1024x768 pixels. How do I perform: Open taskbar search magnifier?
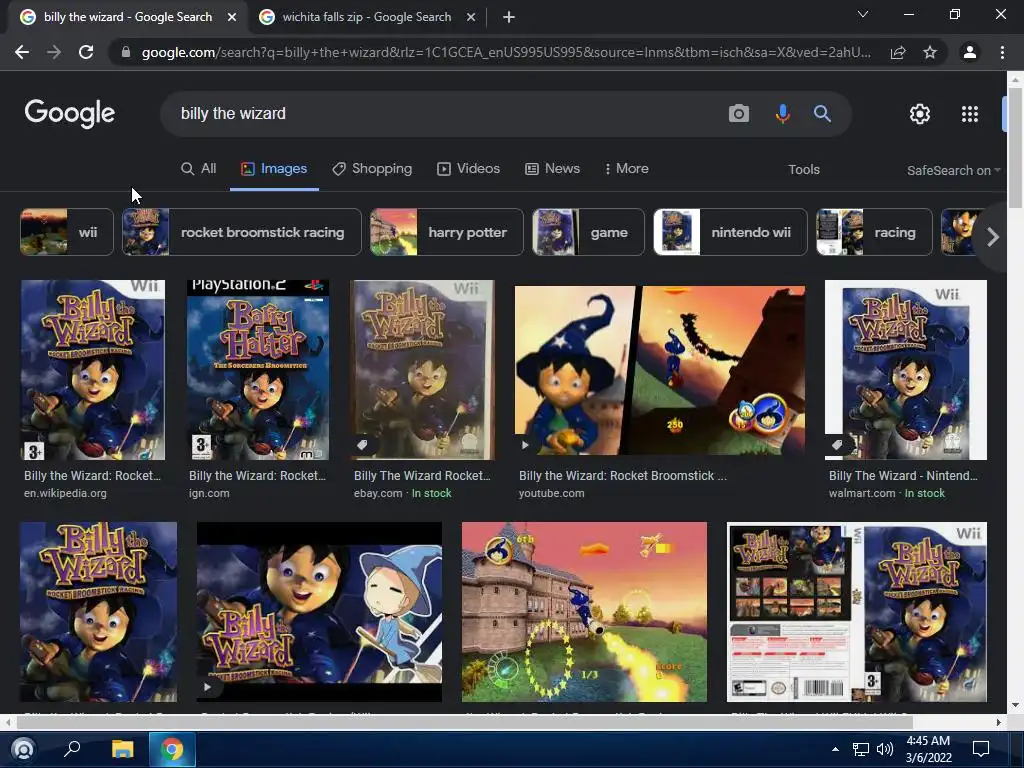click(72, 748)
